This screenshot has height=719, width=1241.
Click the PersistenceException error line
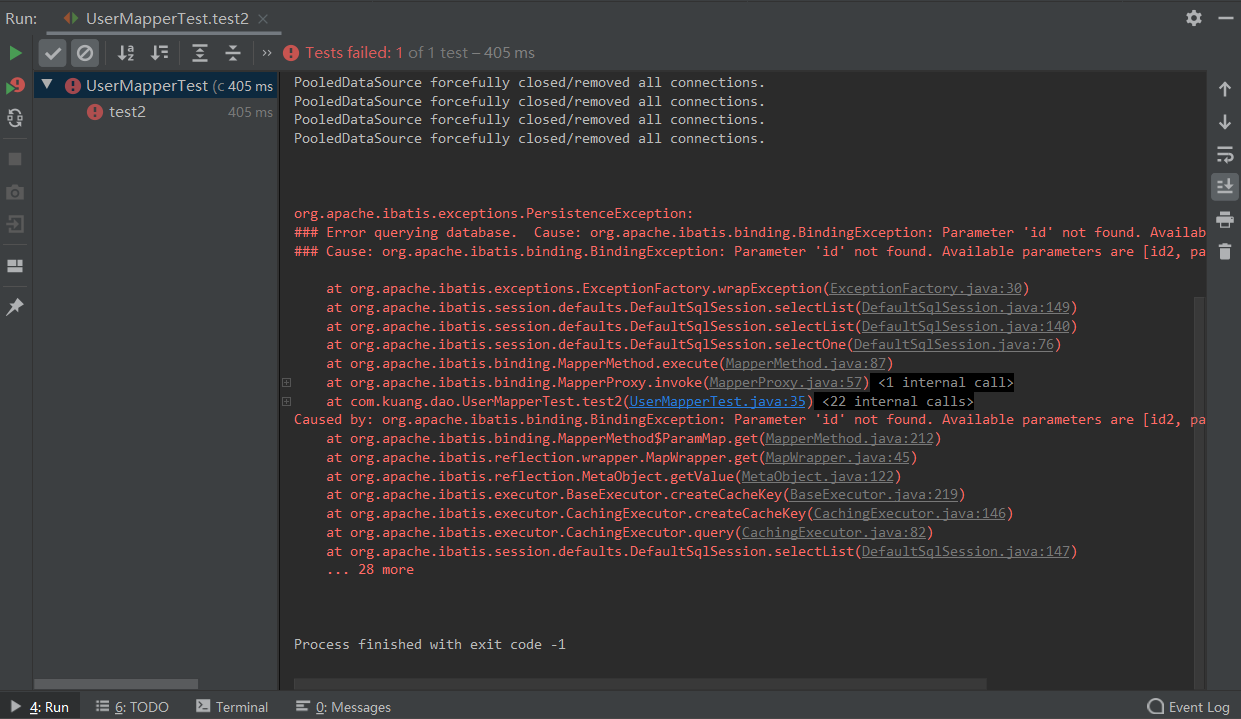(493, 214)
